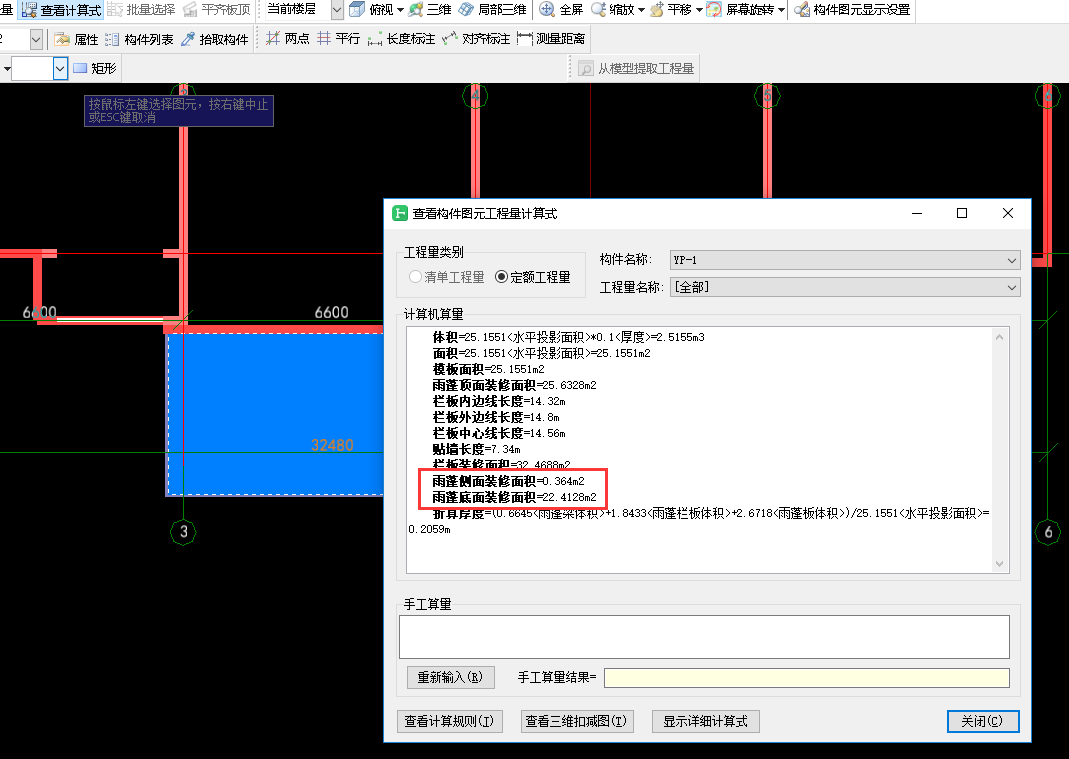This screenshot has width=1069, height=759.
Task: Click the 测量距离 tool
Action: pos(551,39)
